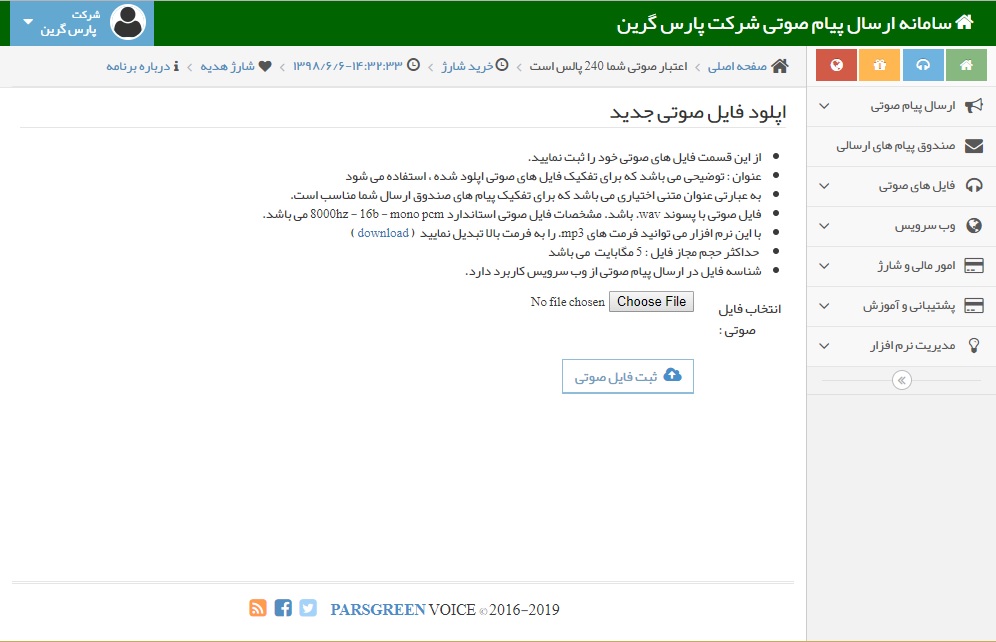The width and height of the screenshot is (996, 642).
Task: Click the user avatar in header
Action: (128, 22)
